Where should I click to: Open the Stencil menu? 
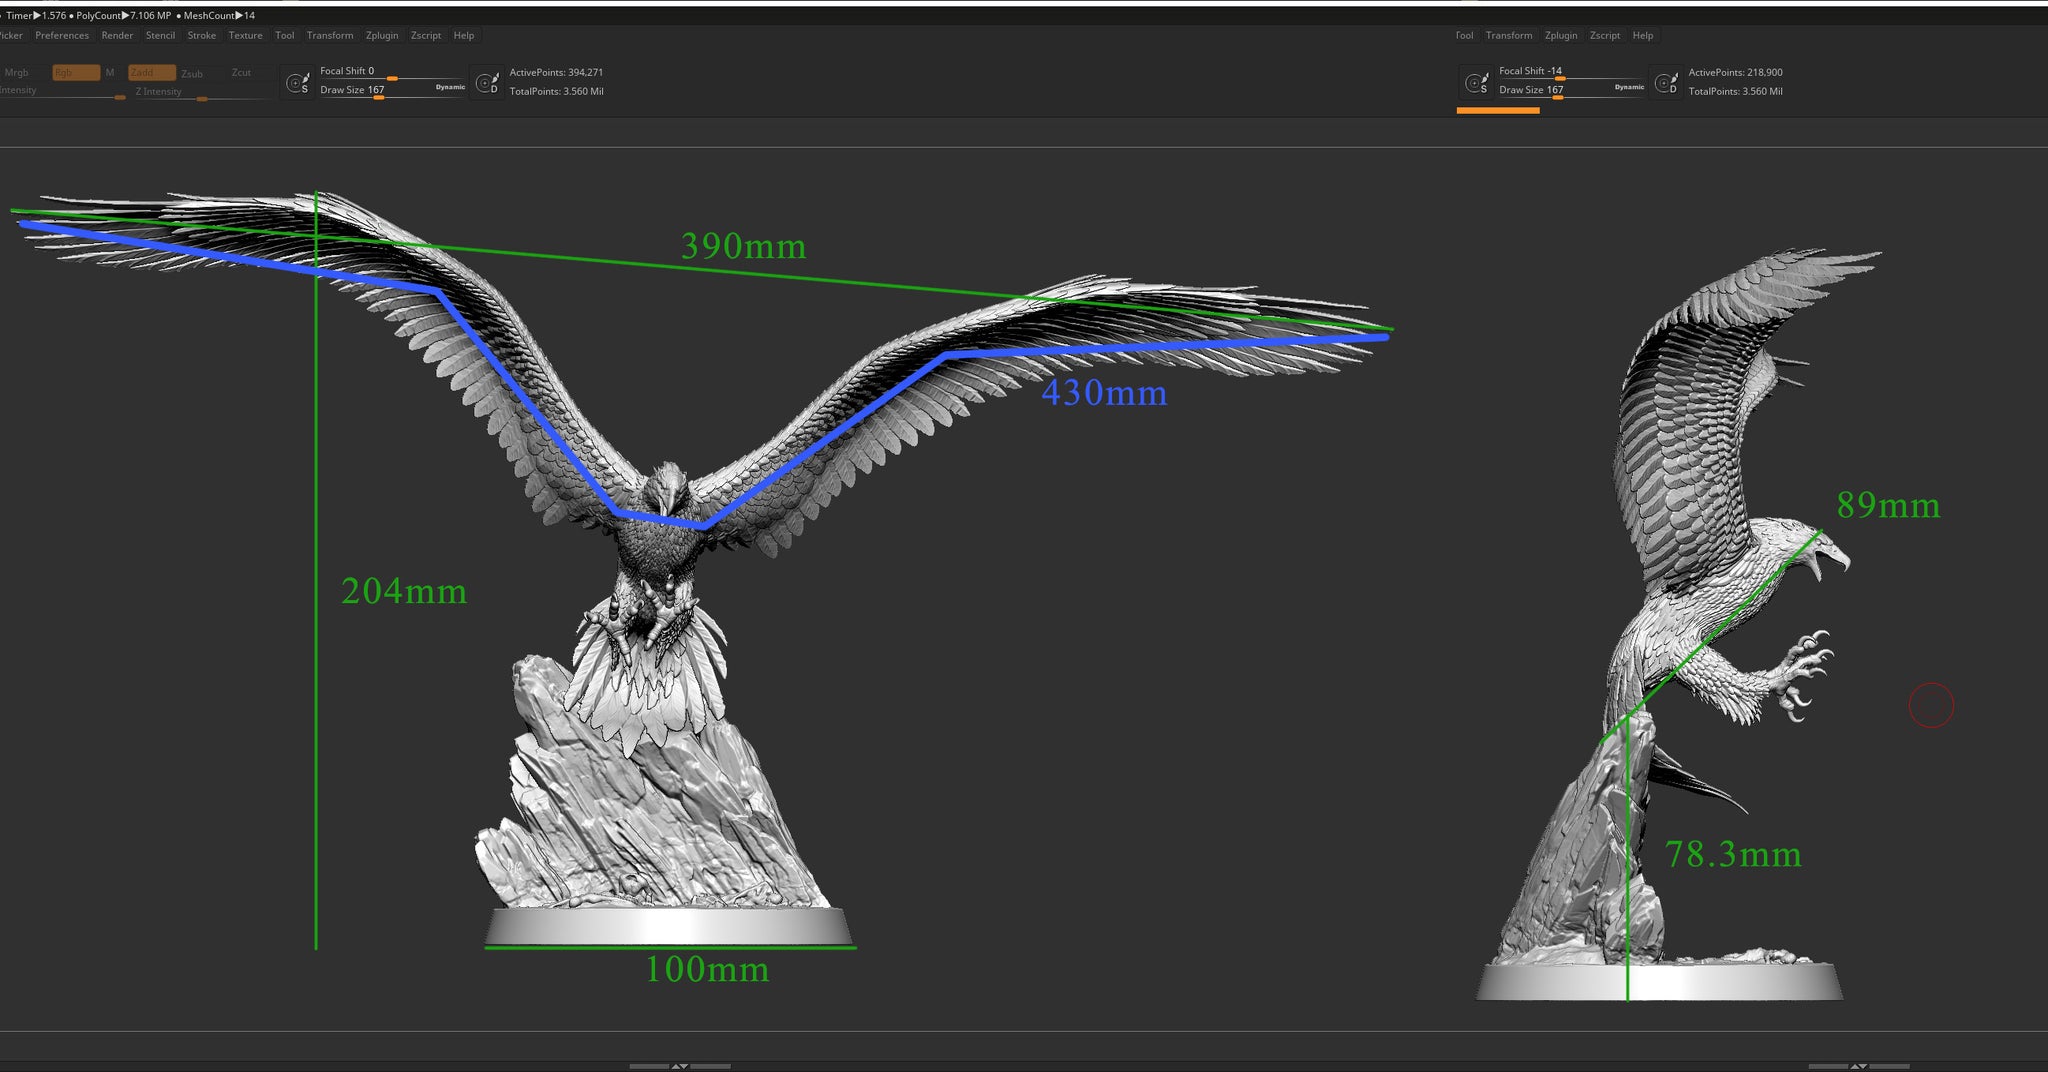tap(160, 36)
